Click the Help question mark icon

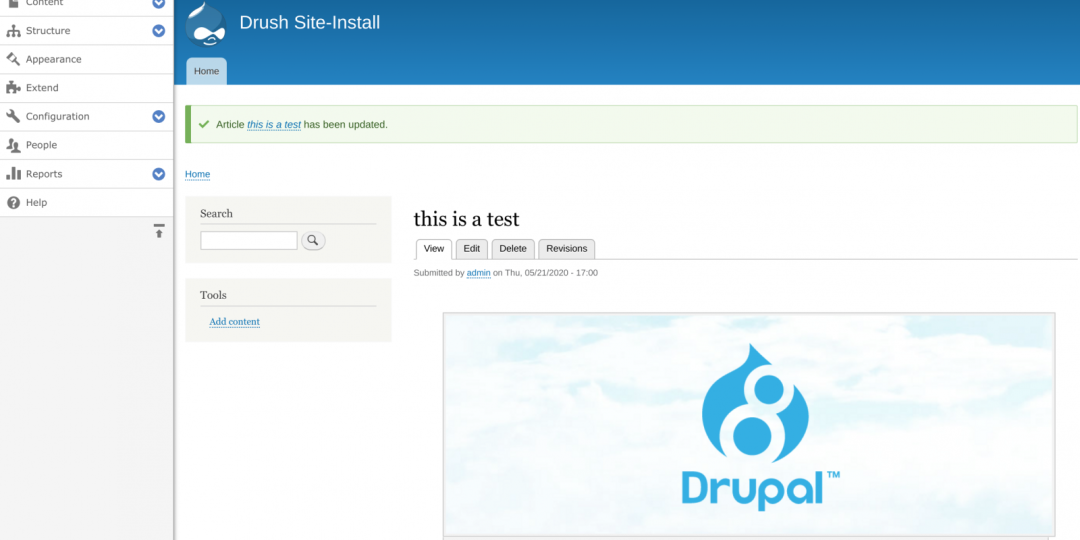click(x=13, y=202)
